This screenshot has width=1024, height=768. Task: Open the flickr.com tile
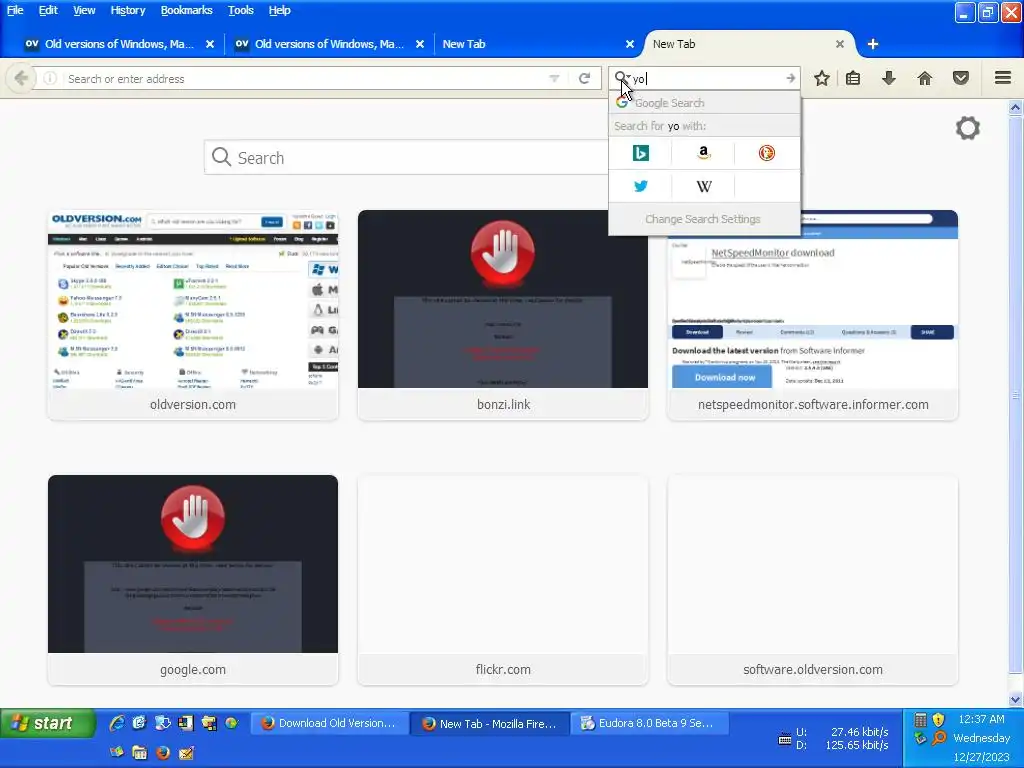point(503,580)
